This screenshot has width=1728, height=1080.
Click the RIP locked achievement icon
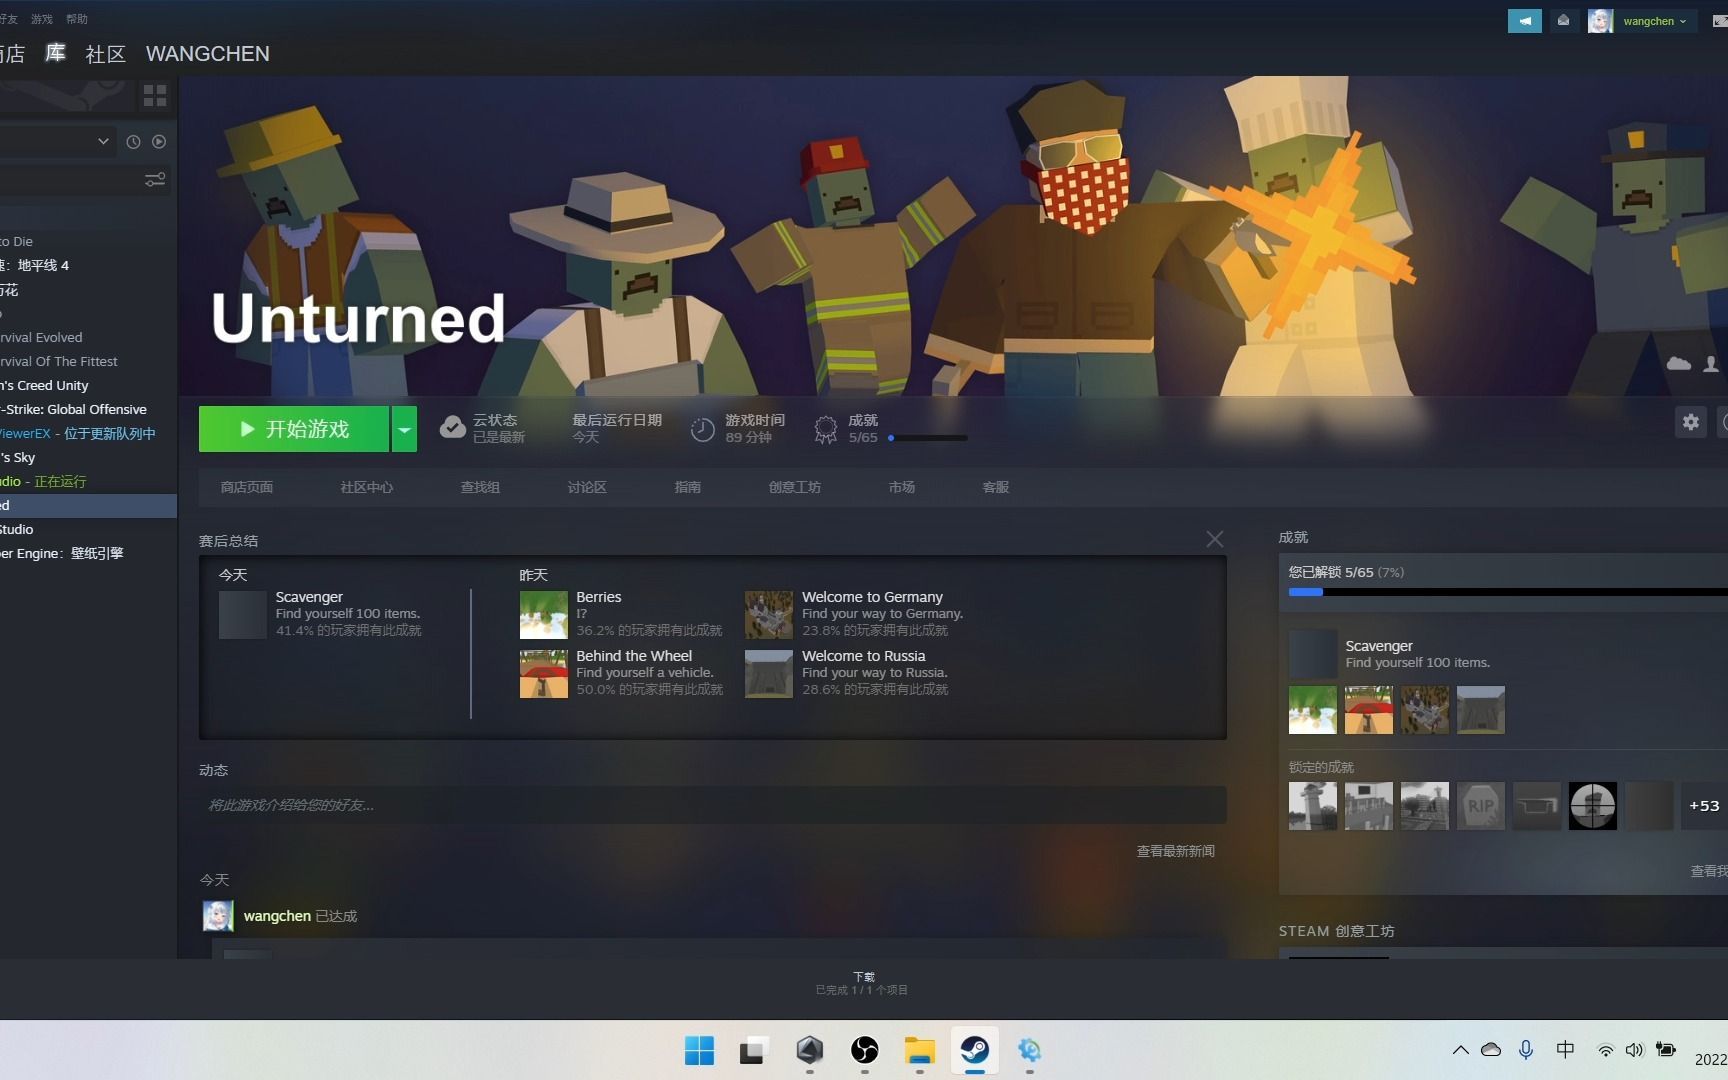(1481, 806)
